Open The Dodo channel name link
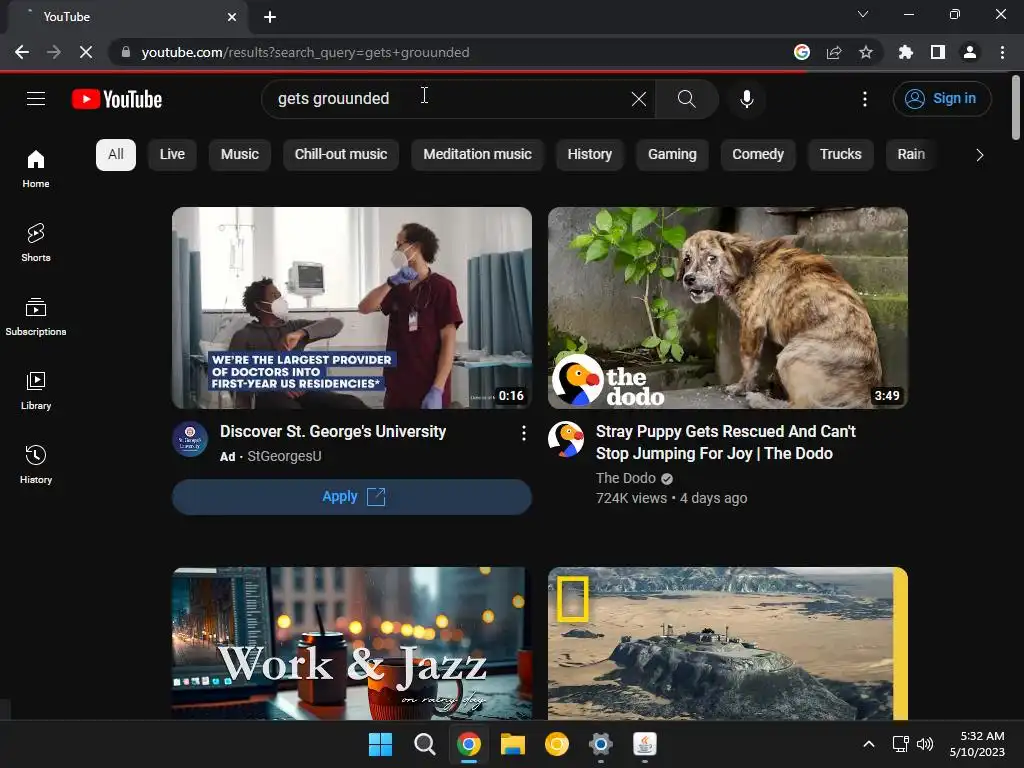 [626, 478]
